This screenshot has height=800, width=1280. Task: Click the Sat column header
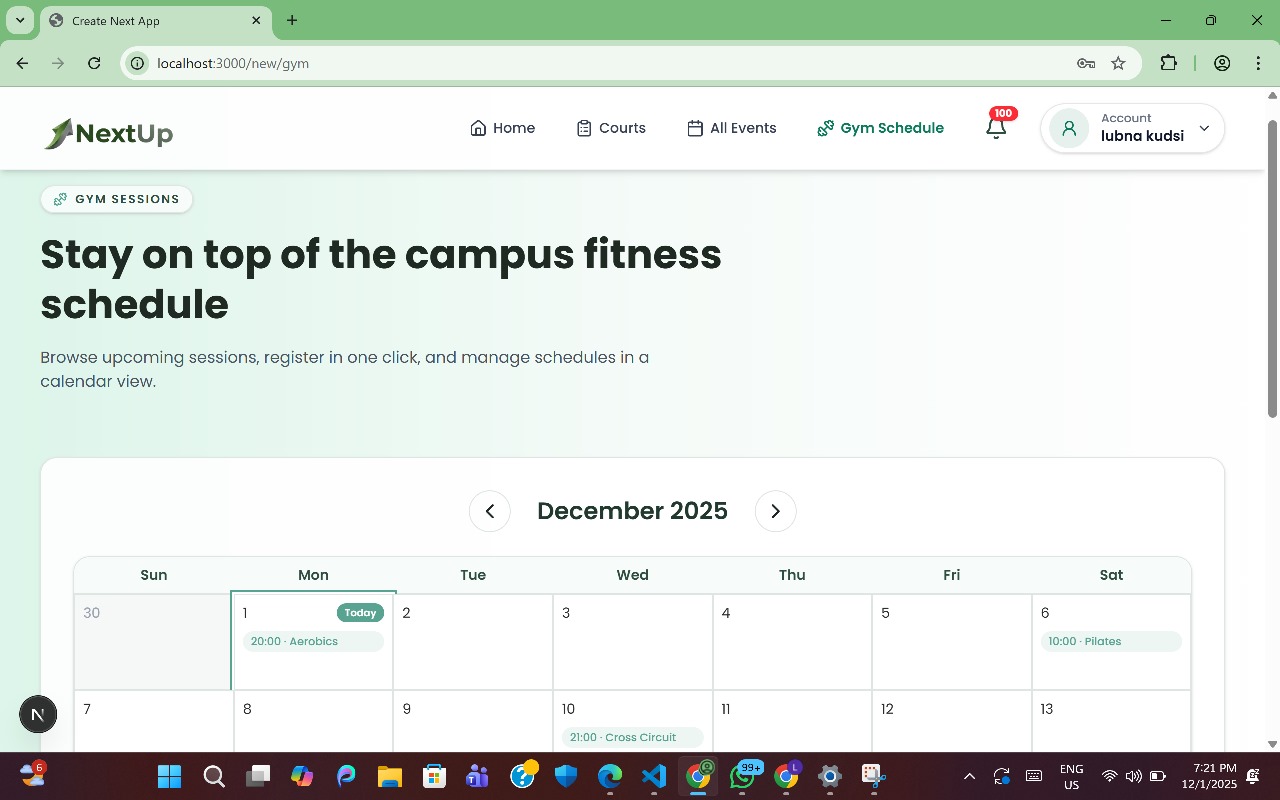coord(1111,575)
